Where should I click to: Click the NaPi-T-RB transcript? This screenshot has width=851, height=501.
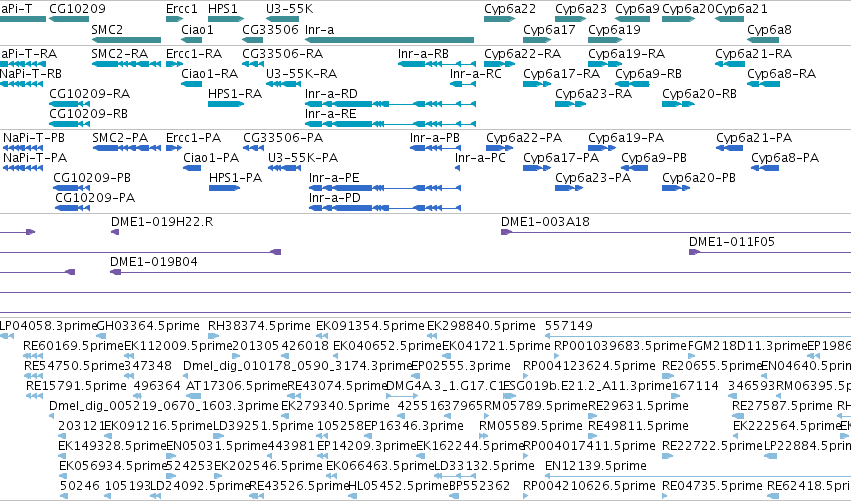coord(21,84)
